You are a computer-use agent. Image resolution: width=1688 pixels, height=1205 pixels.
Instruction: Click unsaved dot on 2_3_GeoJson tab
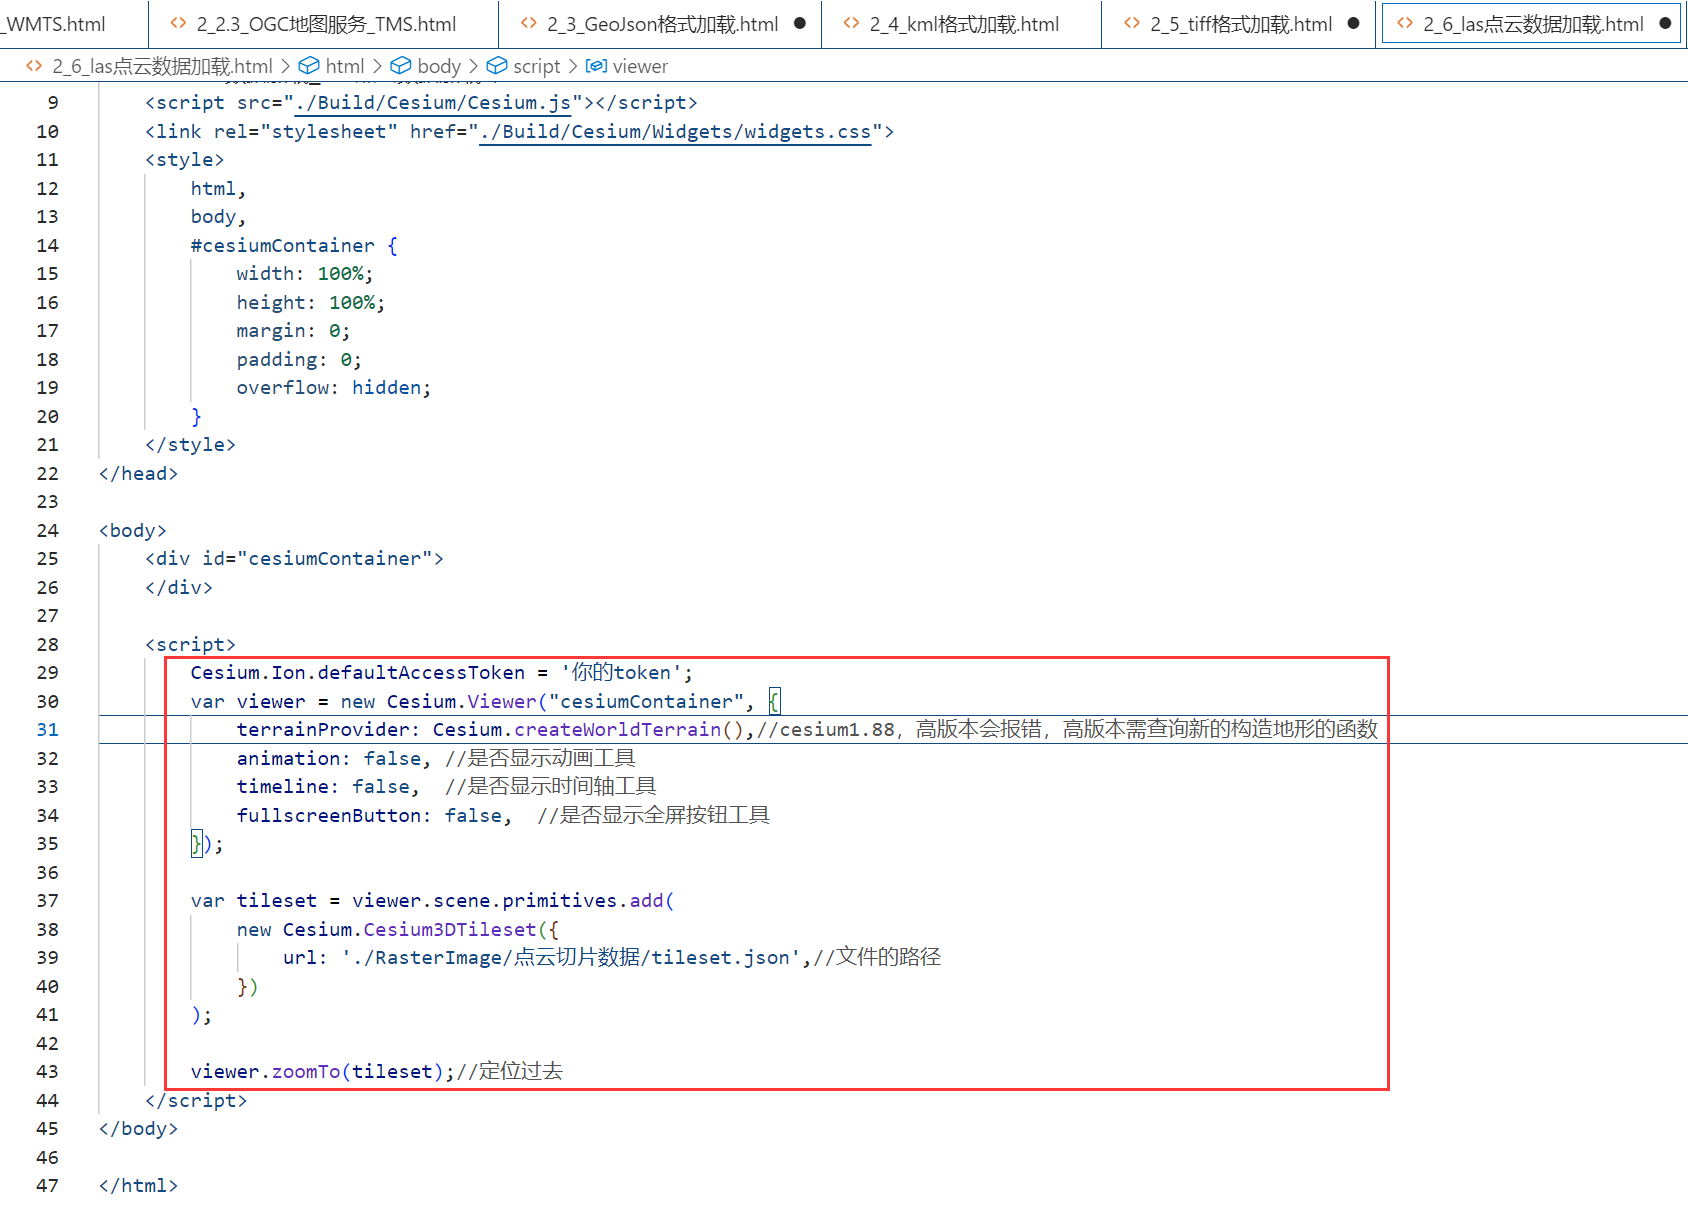[x=800, y=23]
